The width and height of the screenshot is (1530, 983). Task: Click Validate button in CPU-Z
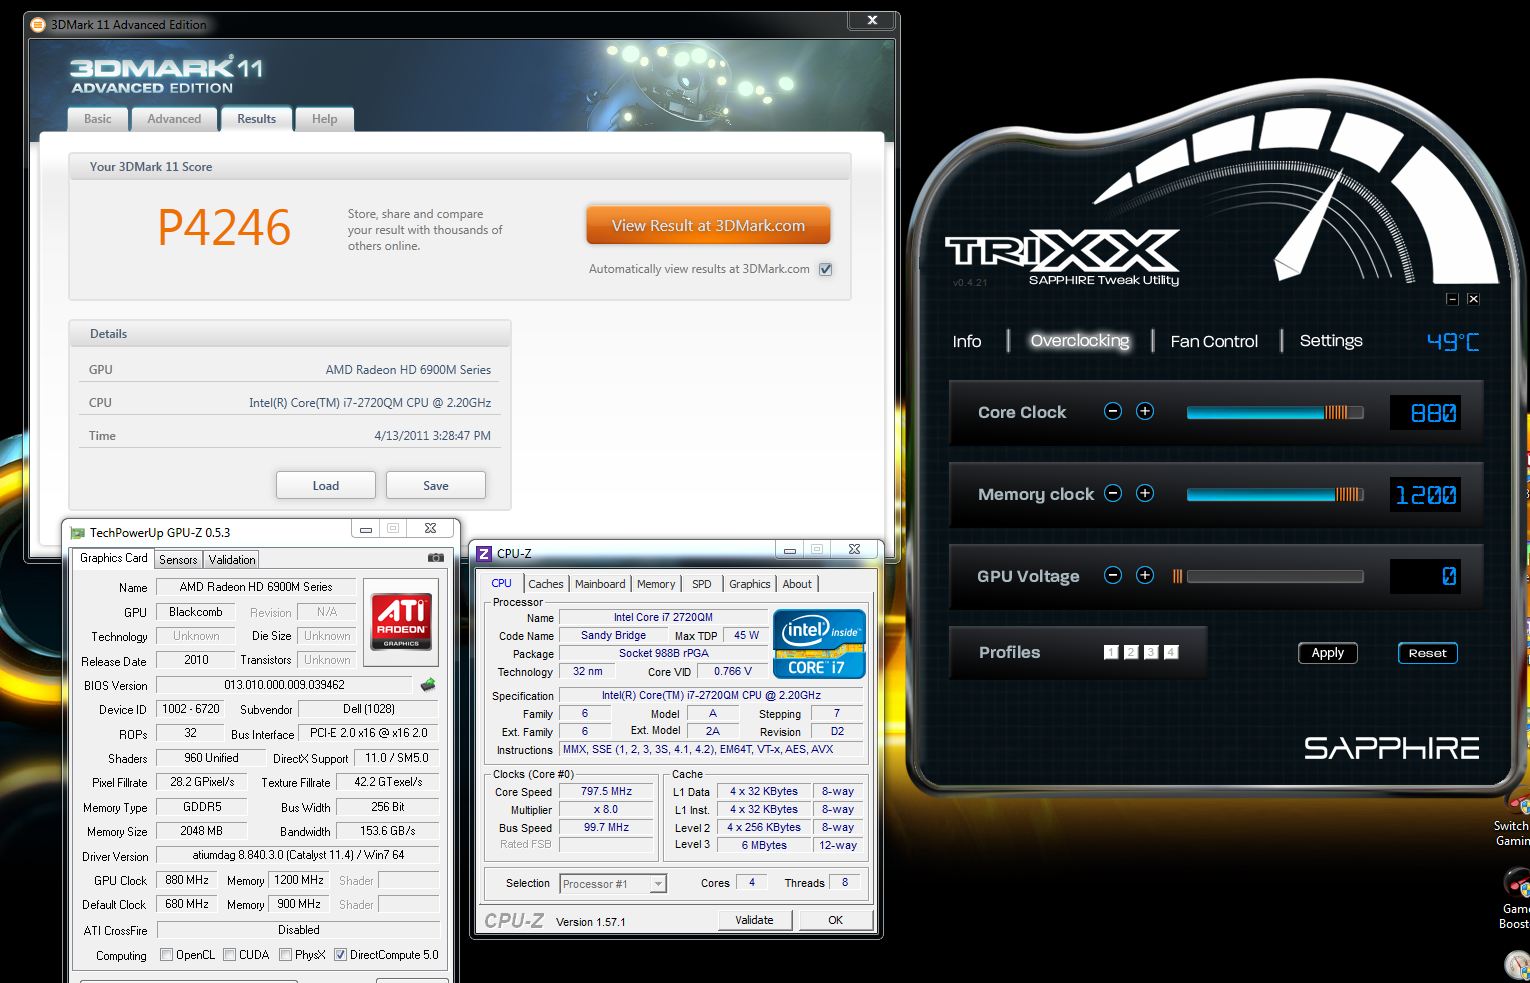[754, 920]
